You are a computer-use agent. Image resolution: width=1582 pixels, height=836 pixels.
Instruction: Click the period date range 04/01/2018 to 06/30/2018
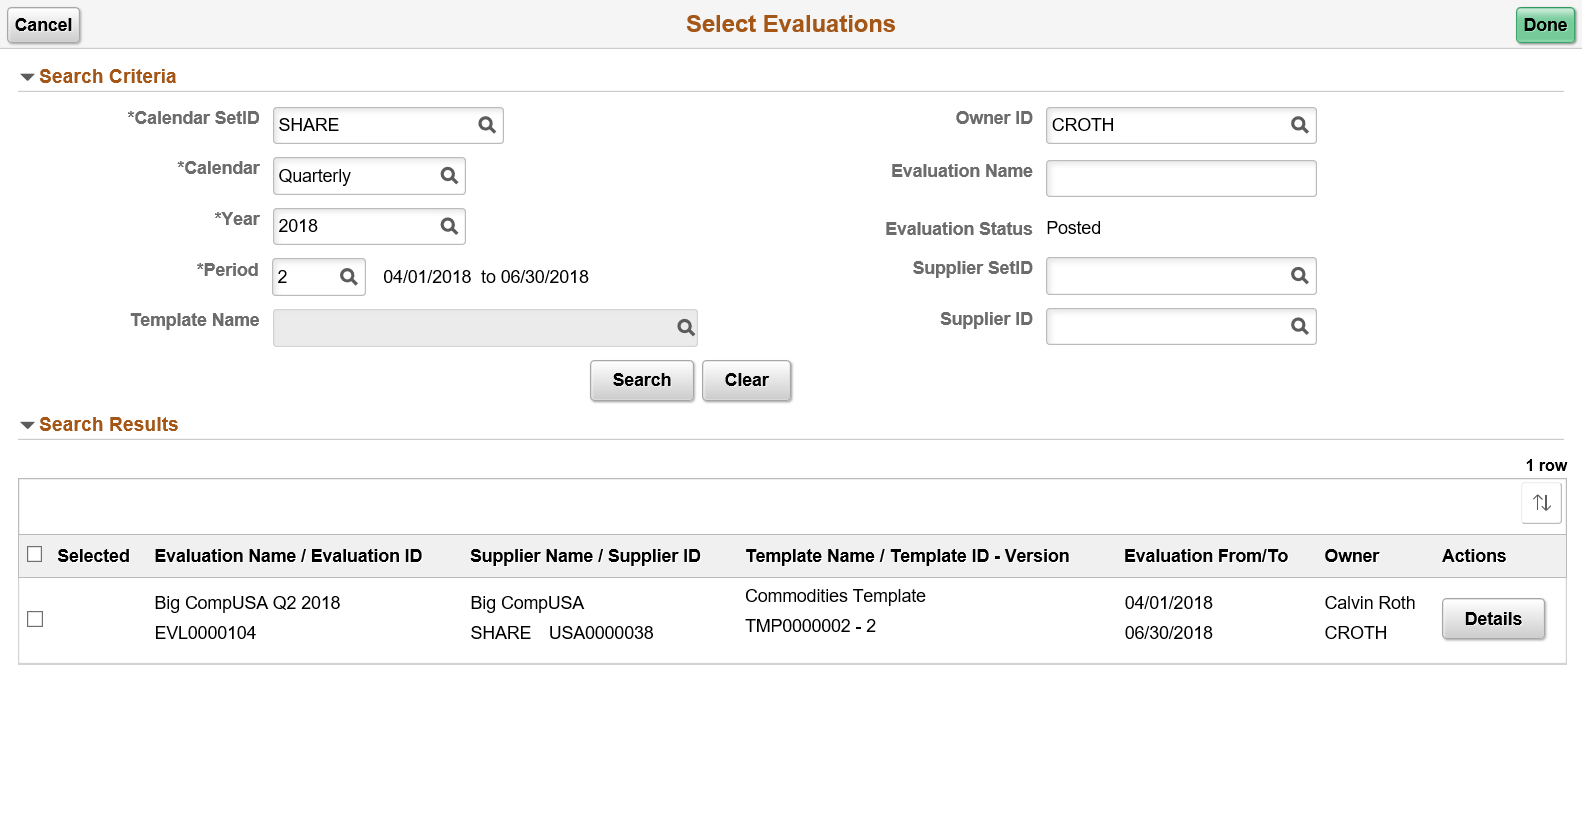point(486,277)
